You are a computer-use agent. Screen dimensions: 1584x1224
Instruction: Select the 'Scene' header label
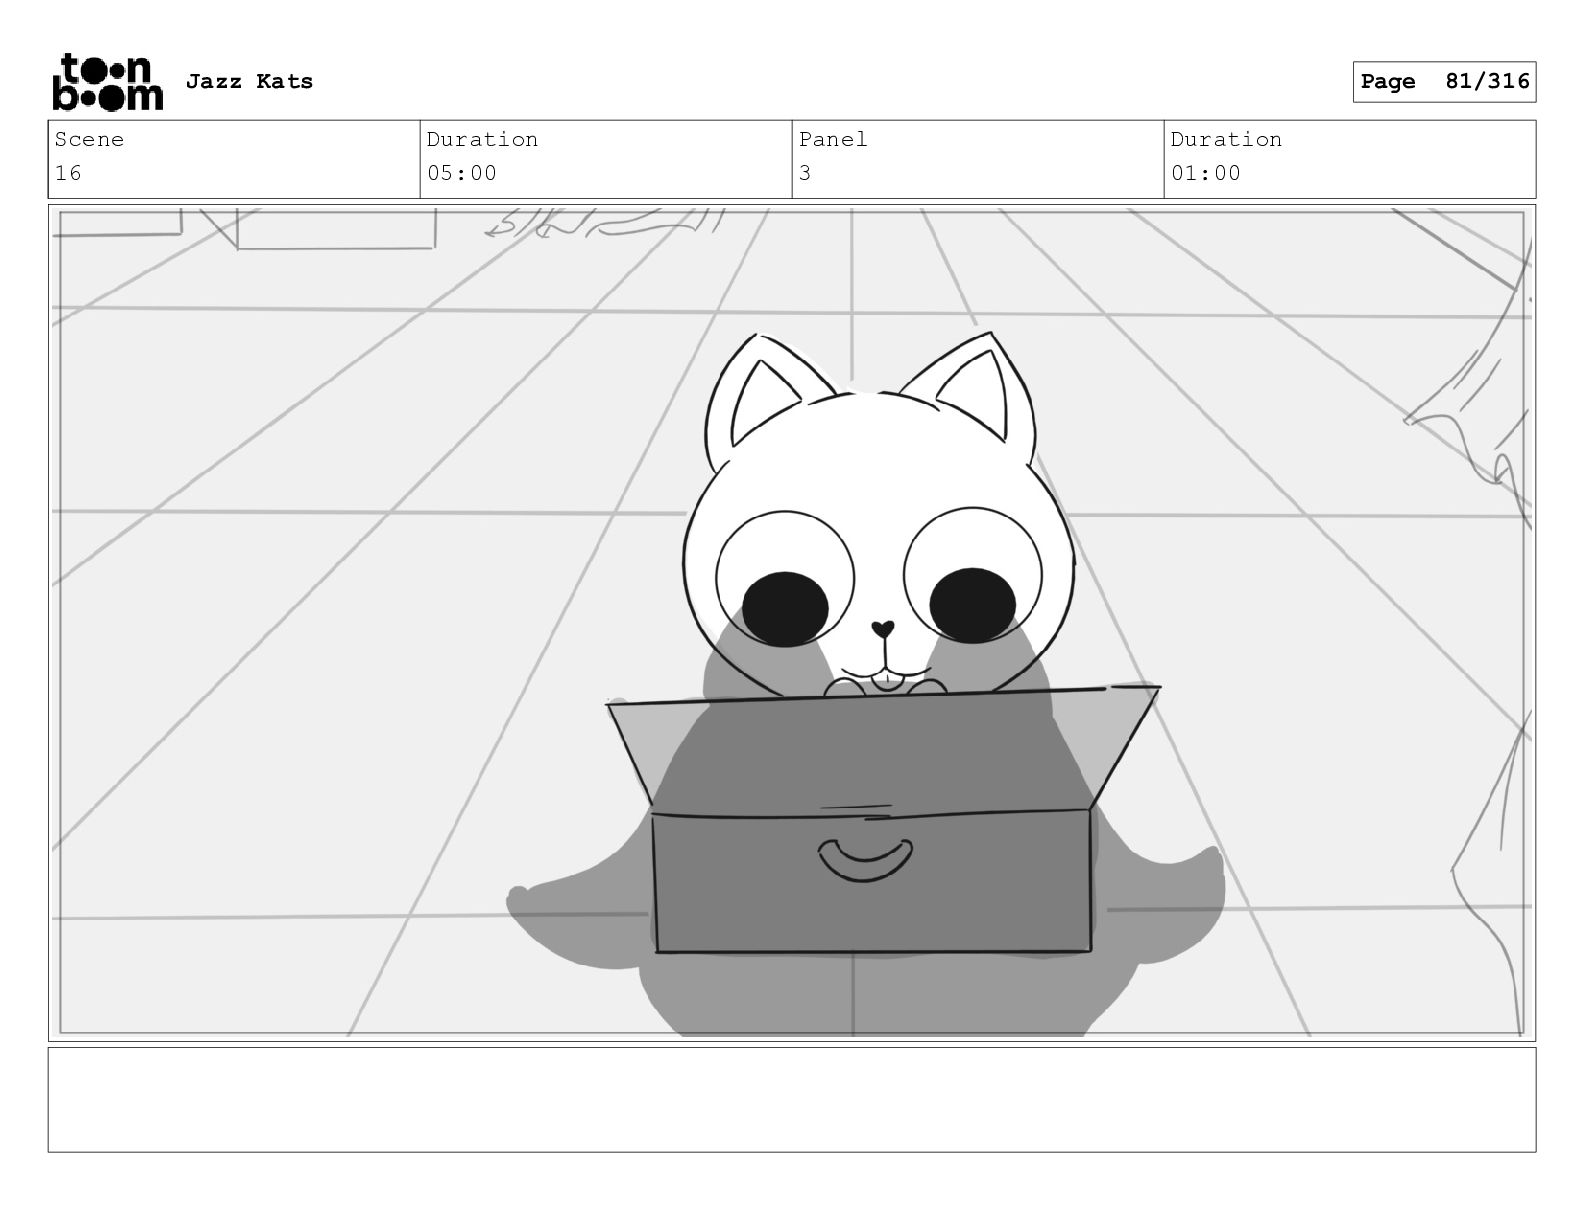coord(89,139)
